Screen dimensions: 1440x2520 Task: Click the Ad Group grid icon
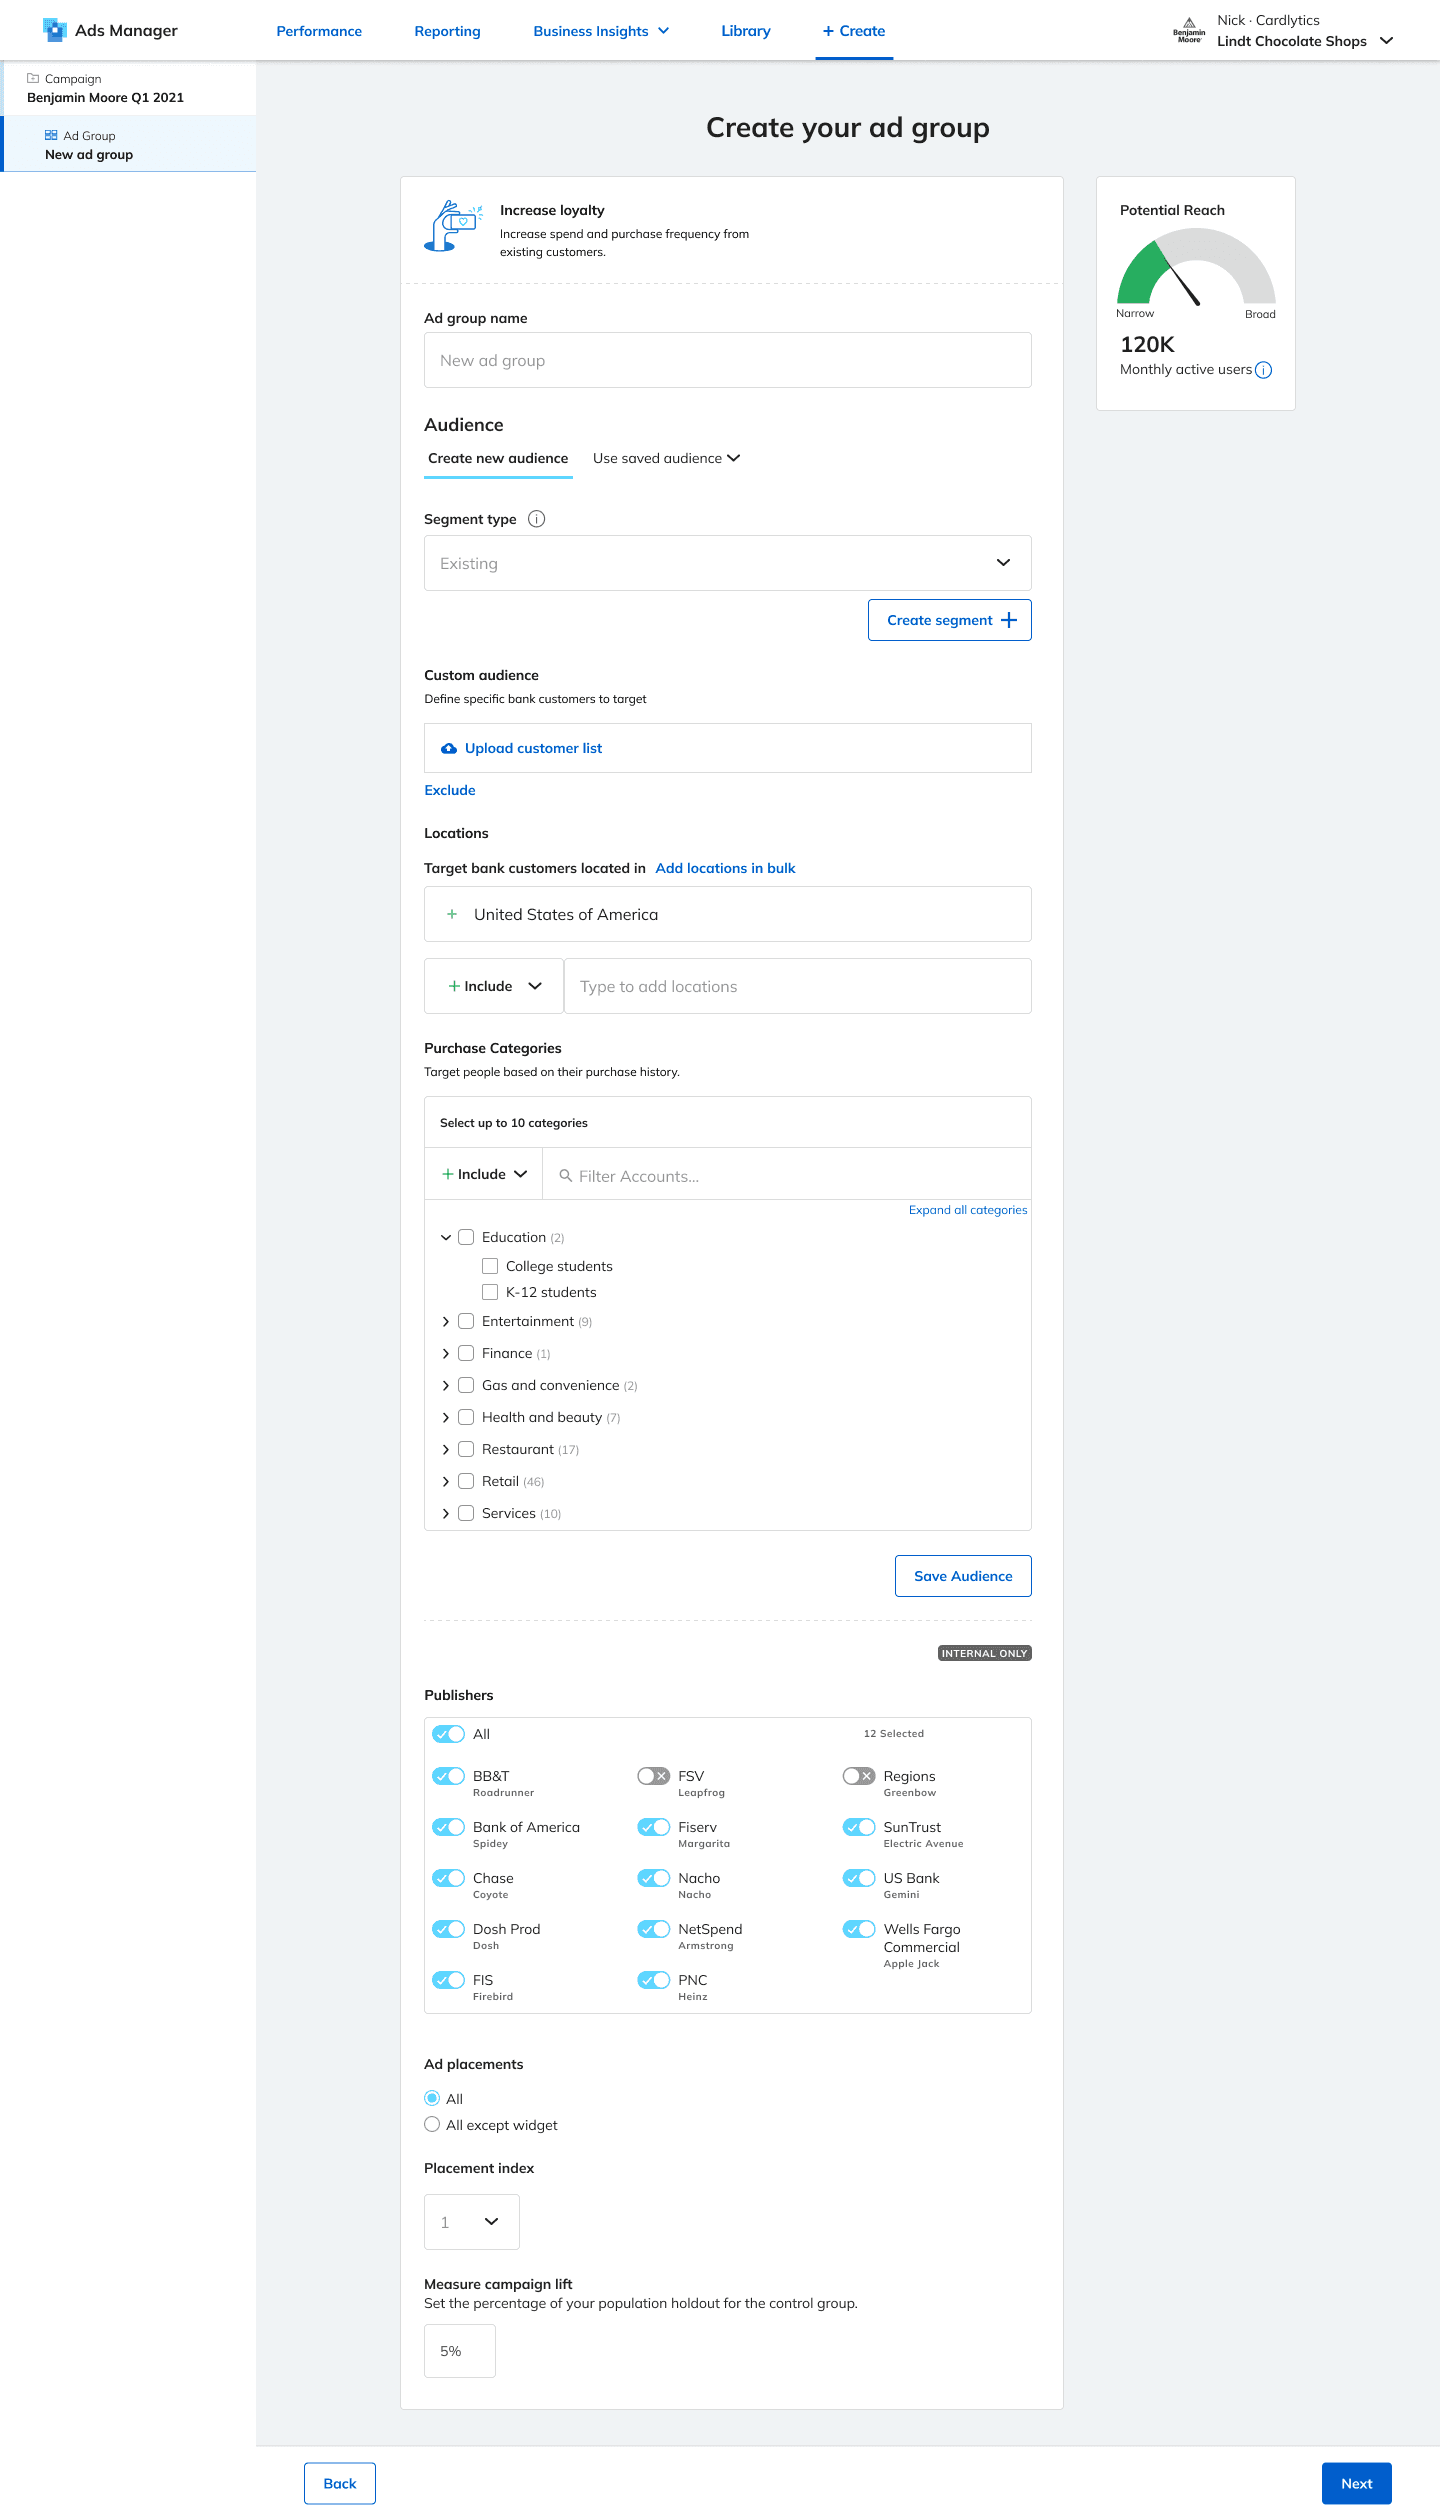point(51,135)
